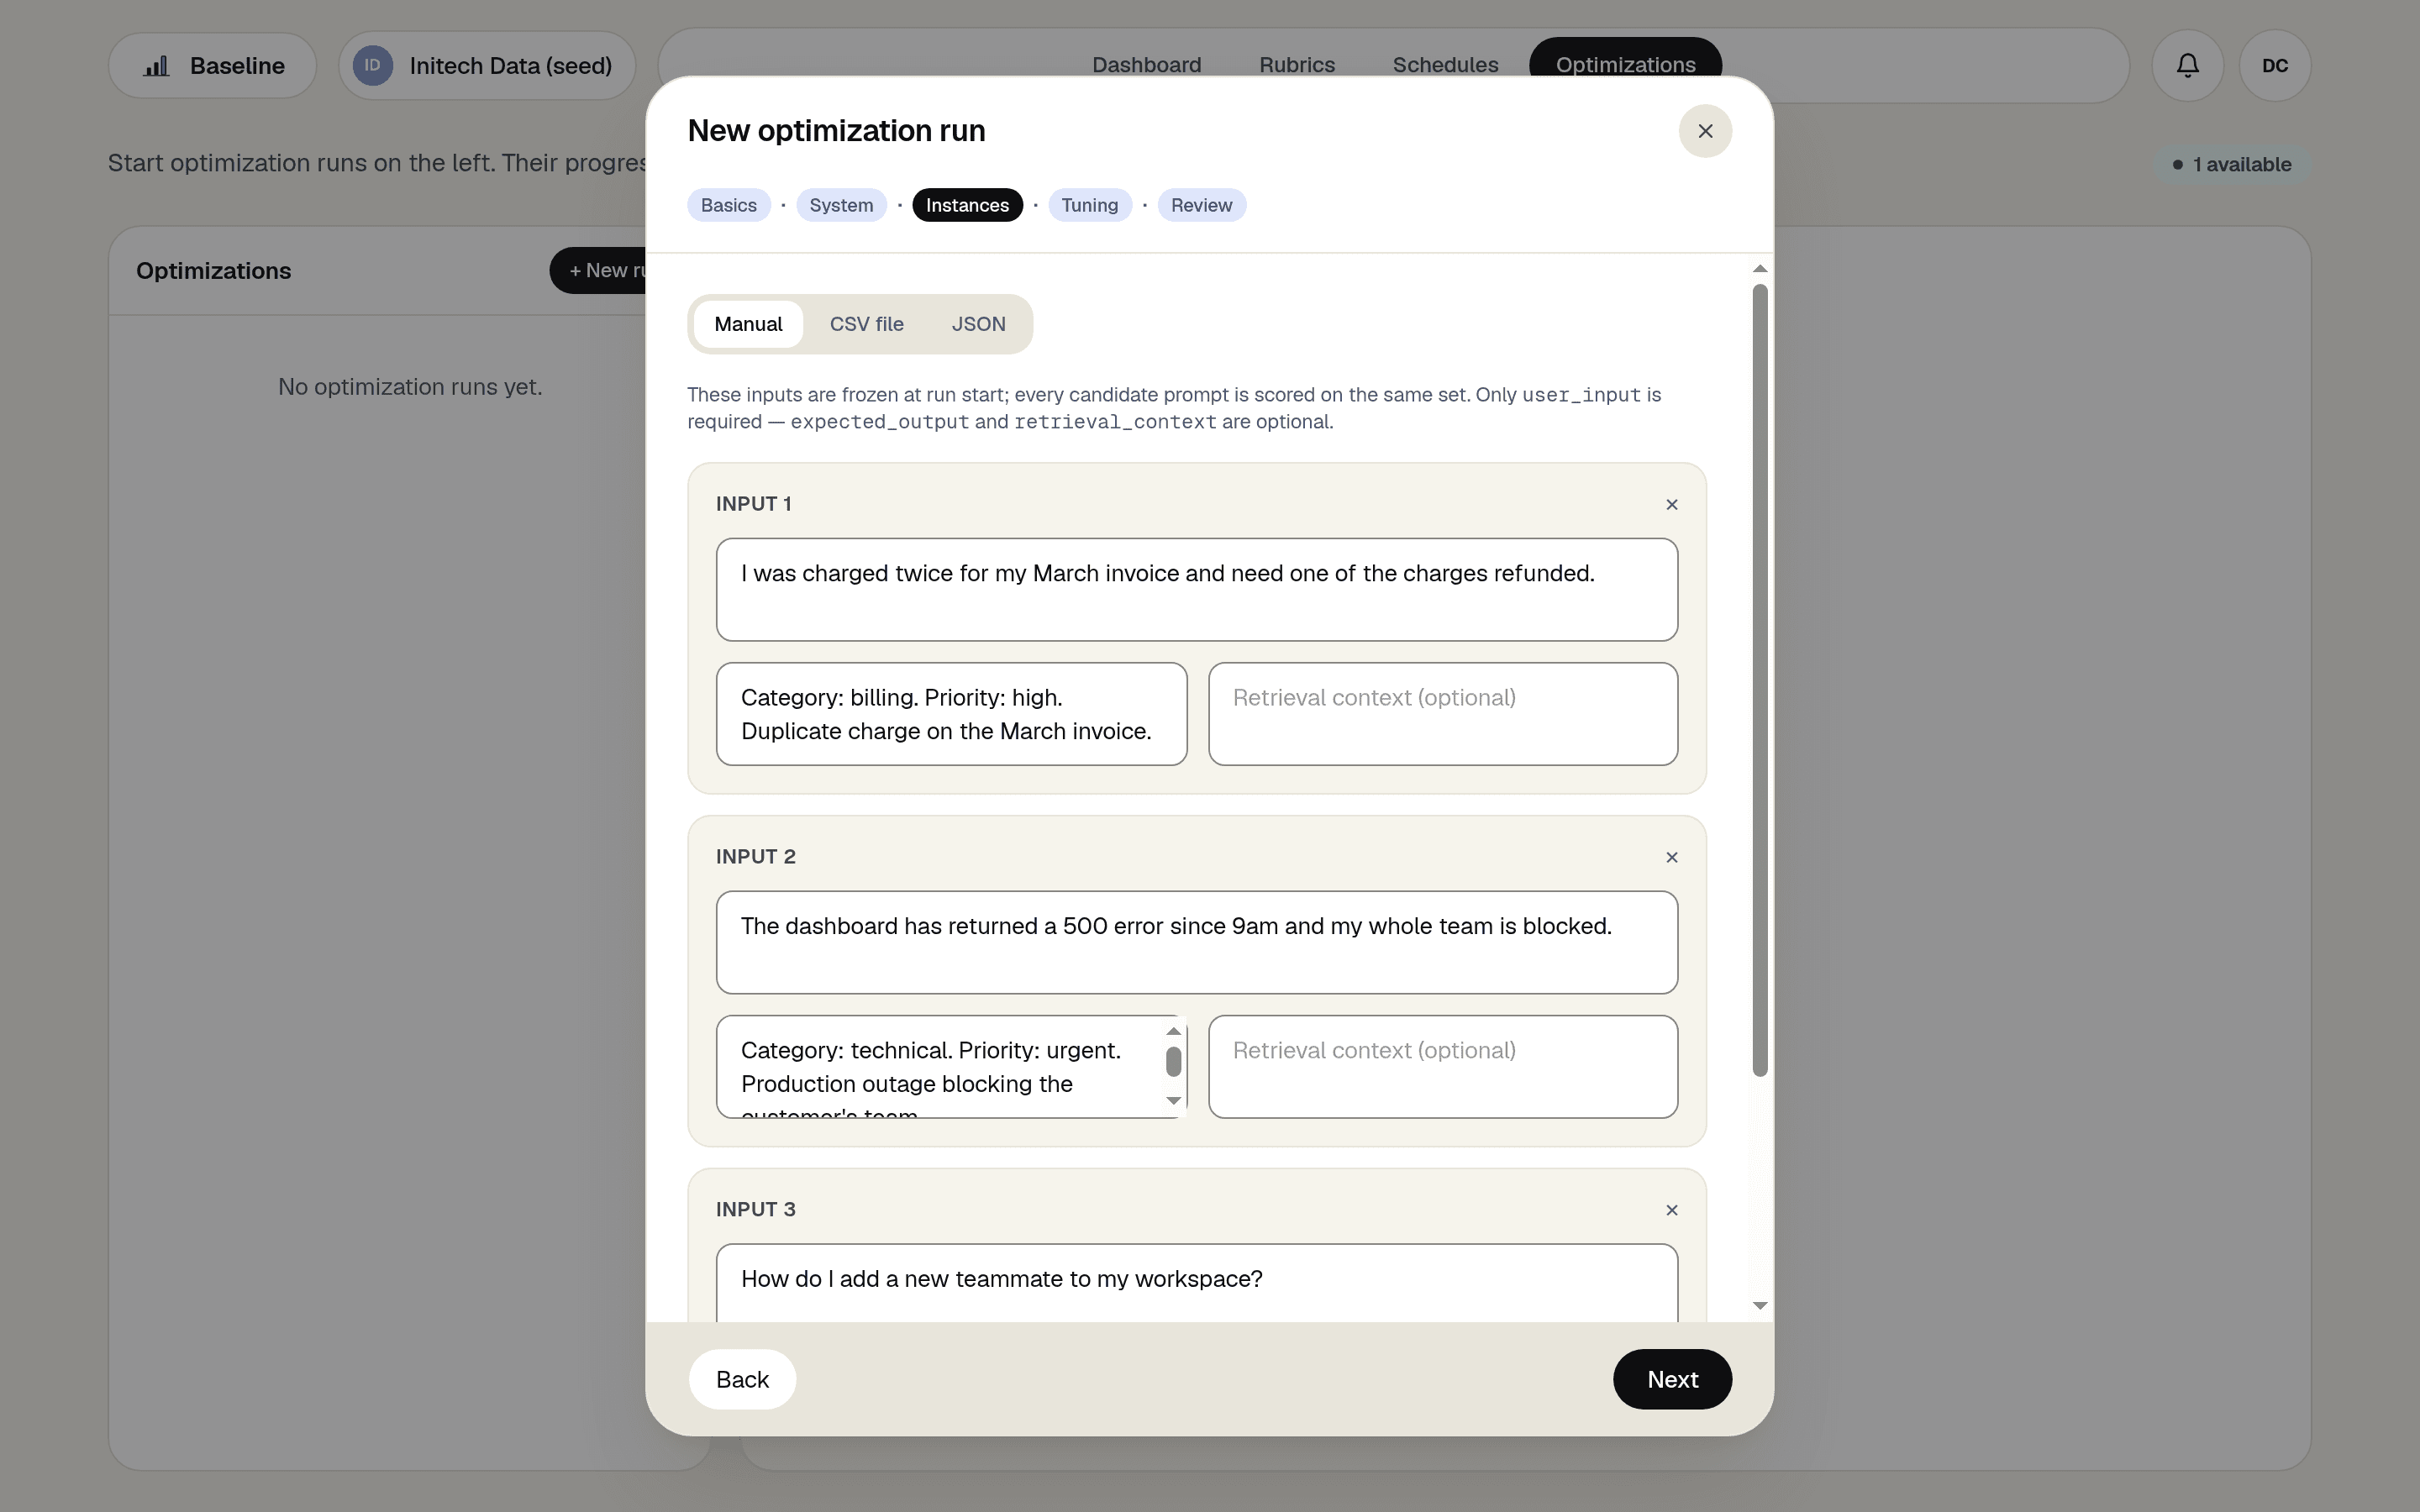Jump to the Review step
Viewport: 2420px width, 1512px height.
pyautogui.click(x=1201, y=205)
